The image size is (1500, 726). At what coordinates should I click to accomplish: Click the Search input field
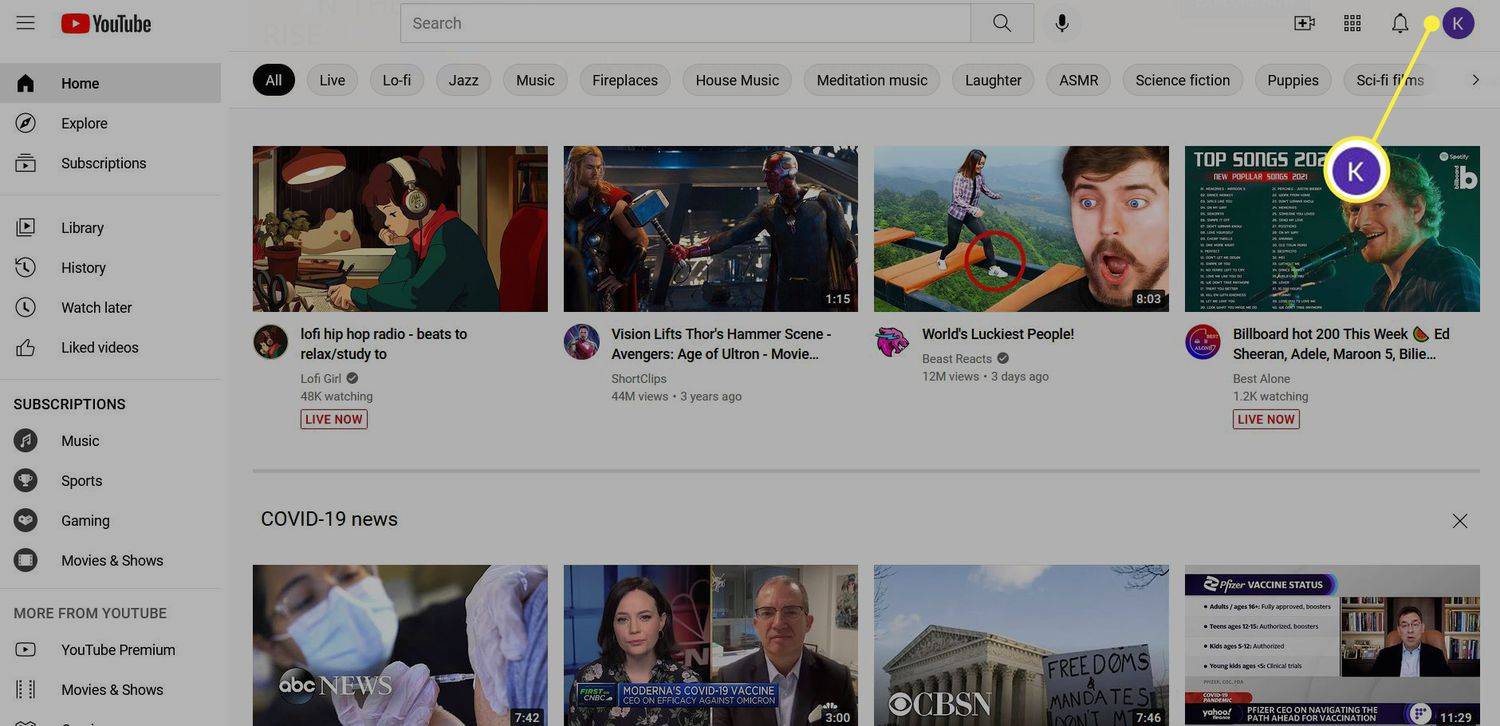click(x=686, y=23)
